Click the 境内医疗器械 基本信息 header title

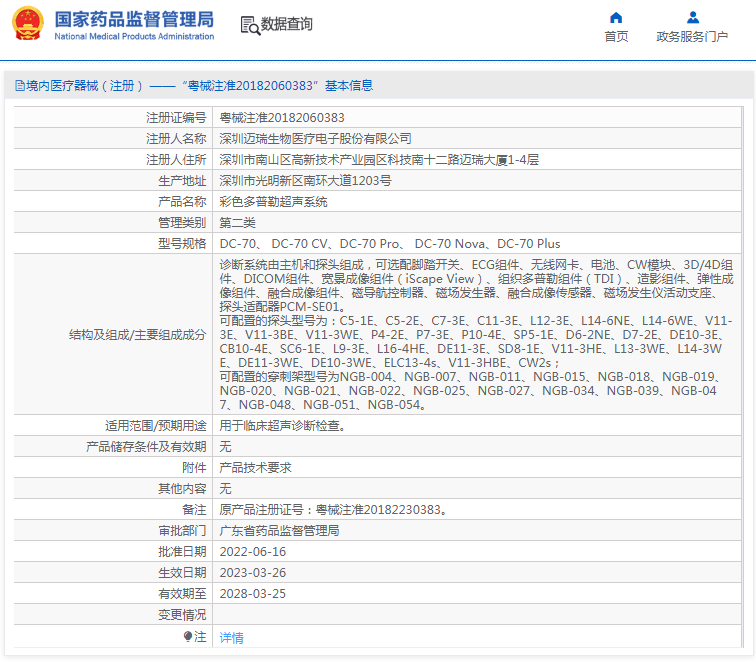point(199,86)
